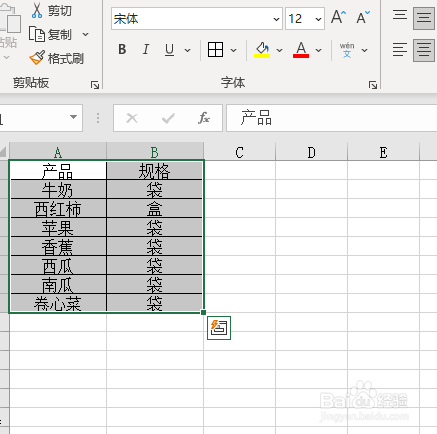Select column E header

tap(383, 152)
